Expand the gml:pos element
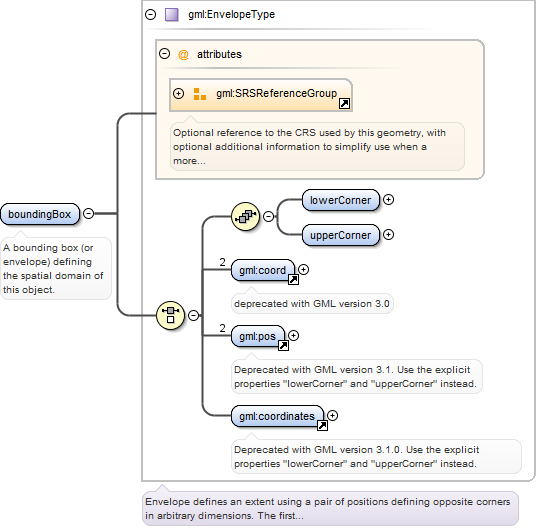Screen dimensions: 537x529 click(294, 336)
